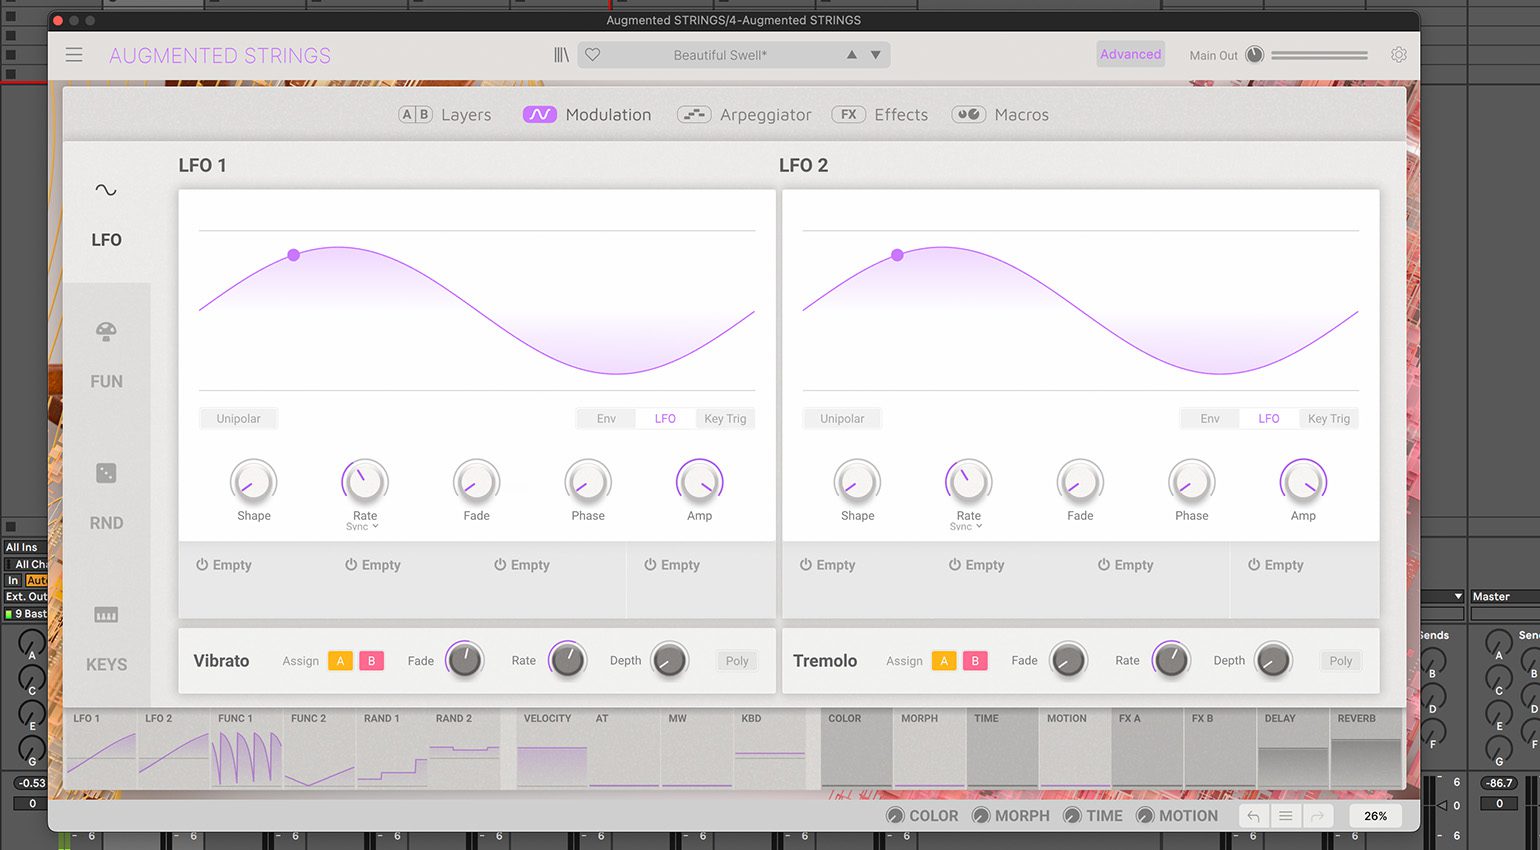Toggle Tremolo assign A button
The height and width of the screenshot is (850, 1540).
pos(944,661)
